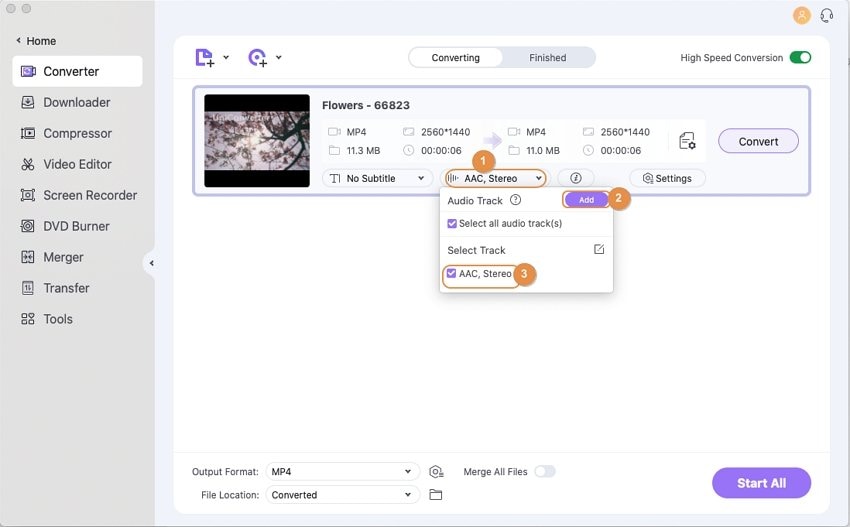Click the Convert button
850x527 pixels.
coord(758,141)
